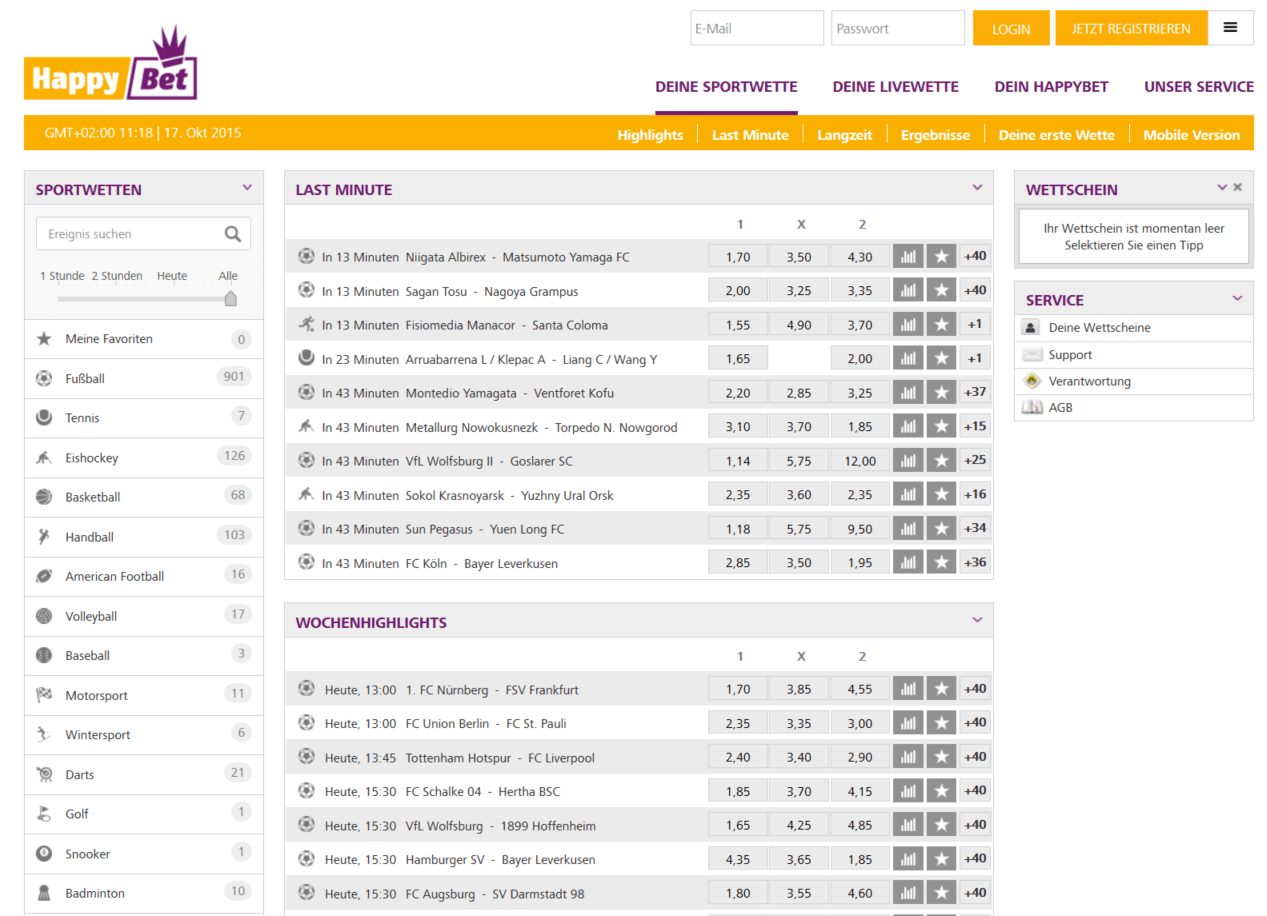Close the Wettschein panel
1267x916 pixels.
click(x=1238, y=187)
